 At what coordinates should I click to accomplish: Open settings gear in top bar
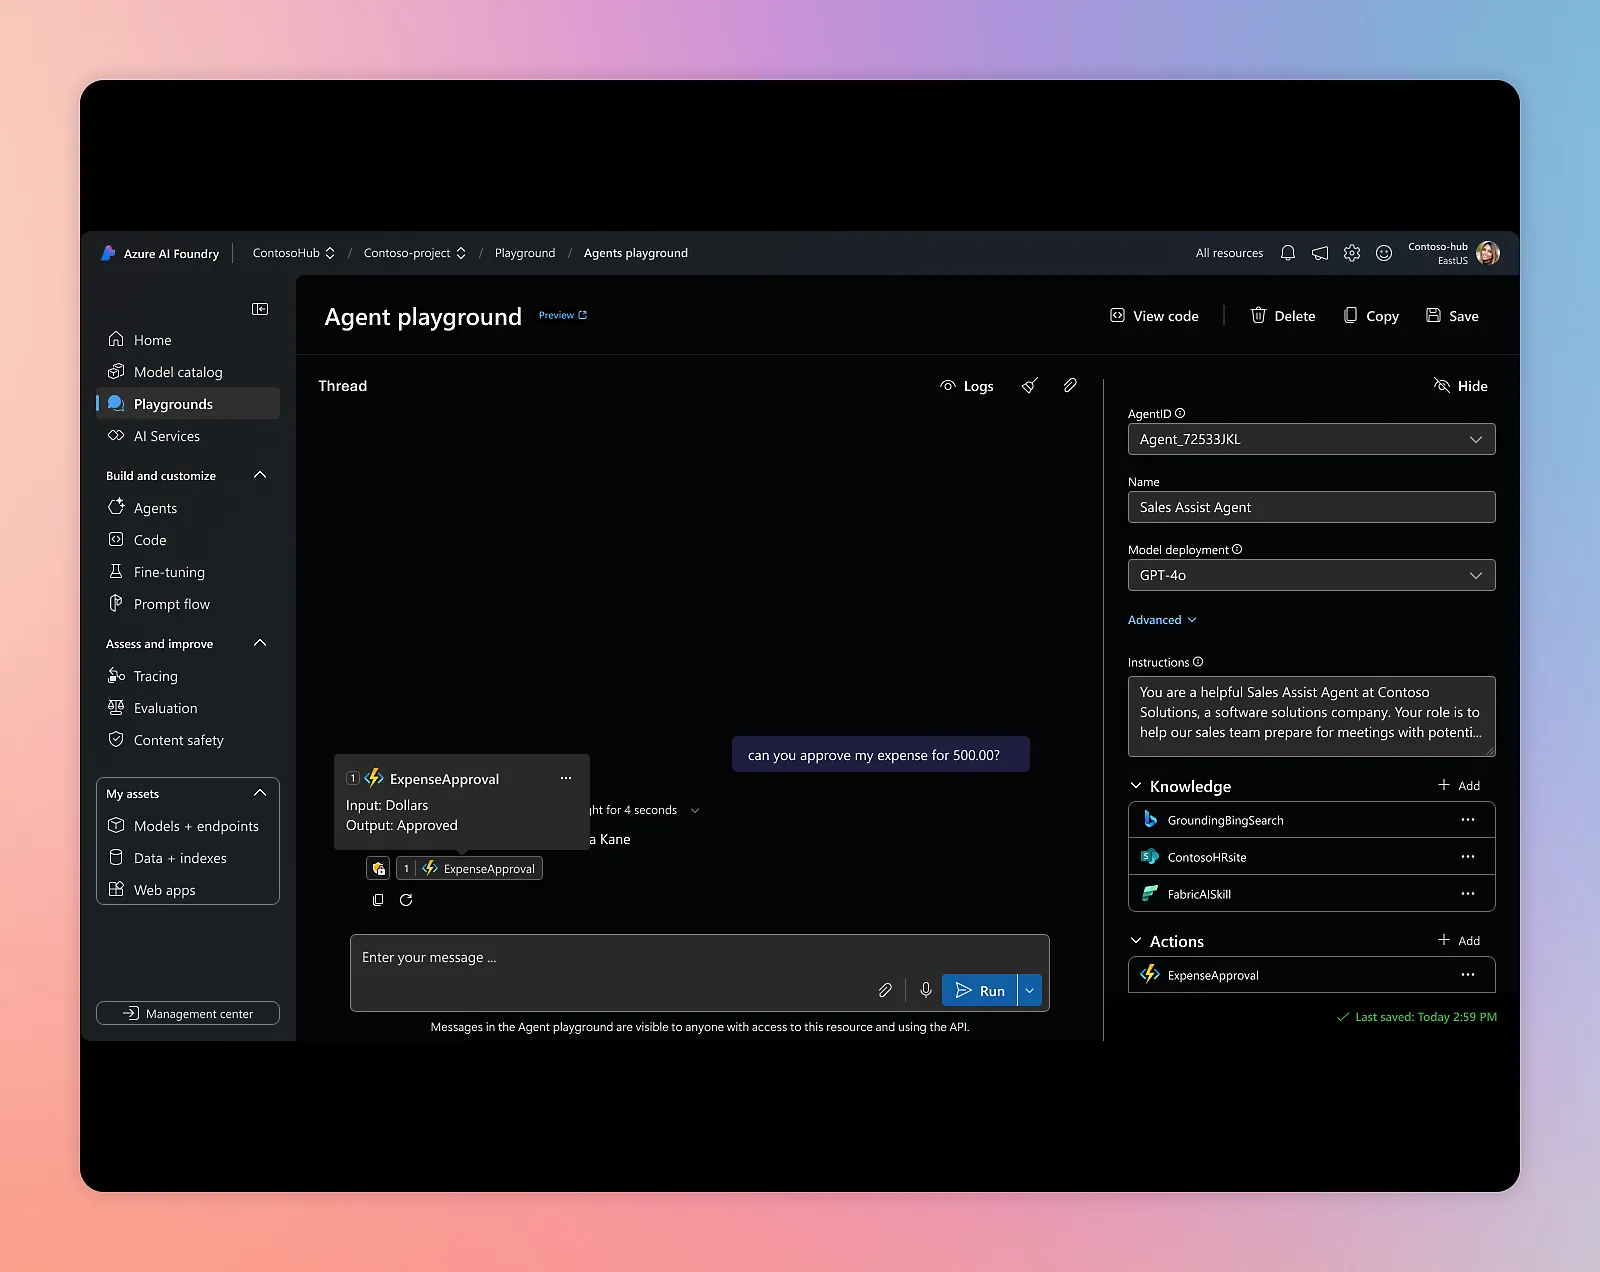(1352, 253)
